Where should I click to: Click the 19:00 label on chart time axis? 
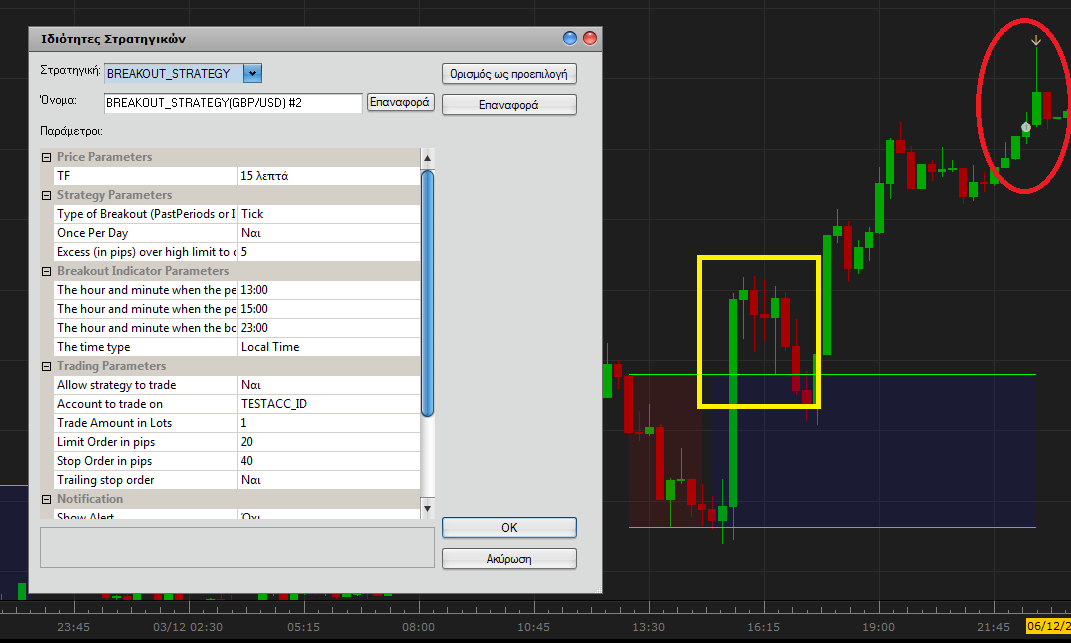[878, 627]
